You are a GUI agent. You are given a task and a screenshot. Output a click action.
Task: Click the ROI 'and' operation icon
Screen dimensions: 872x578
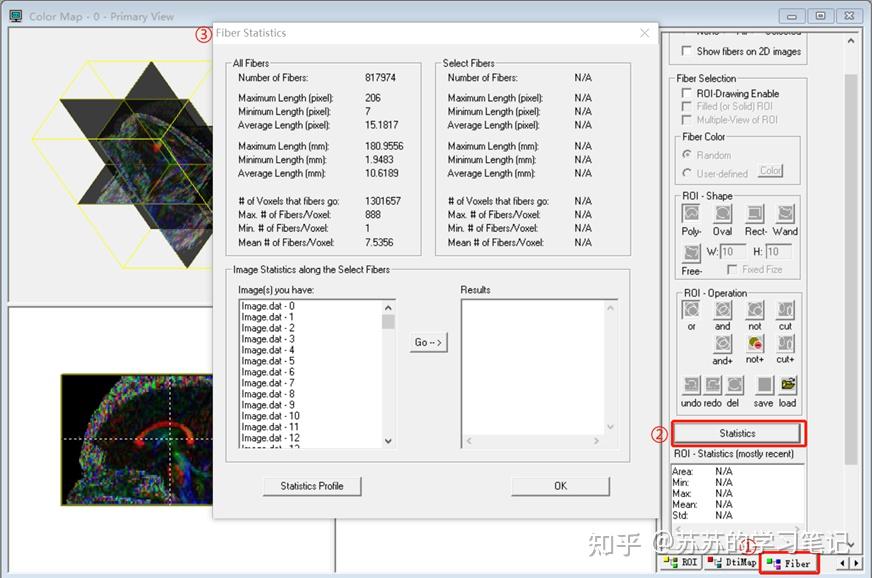722,311
